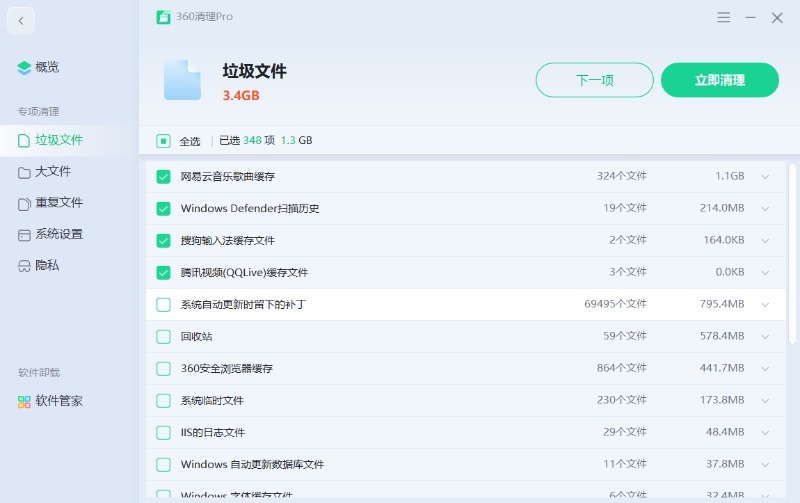Click the 214.0MB size value
This screenshot has height=503, width=800.
[x=722, y=208]
